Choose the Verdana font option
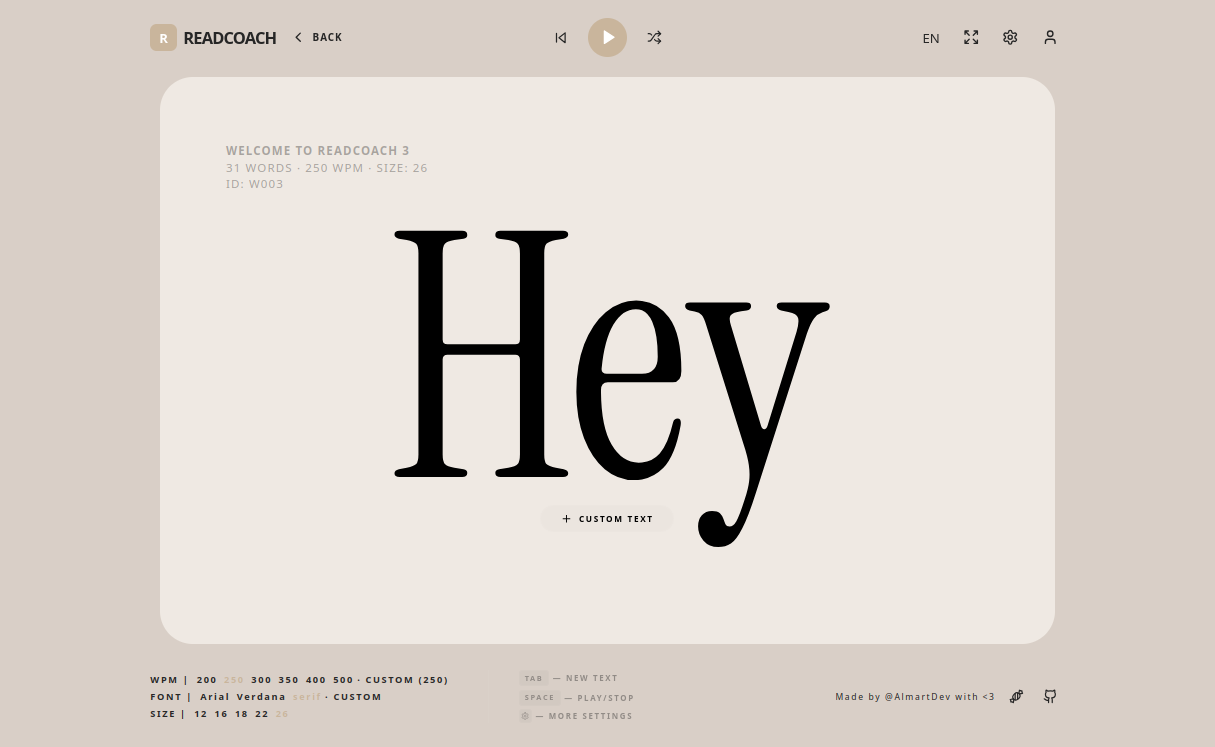1215x747 pixels. (x=261, y=697)
